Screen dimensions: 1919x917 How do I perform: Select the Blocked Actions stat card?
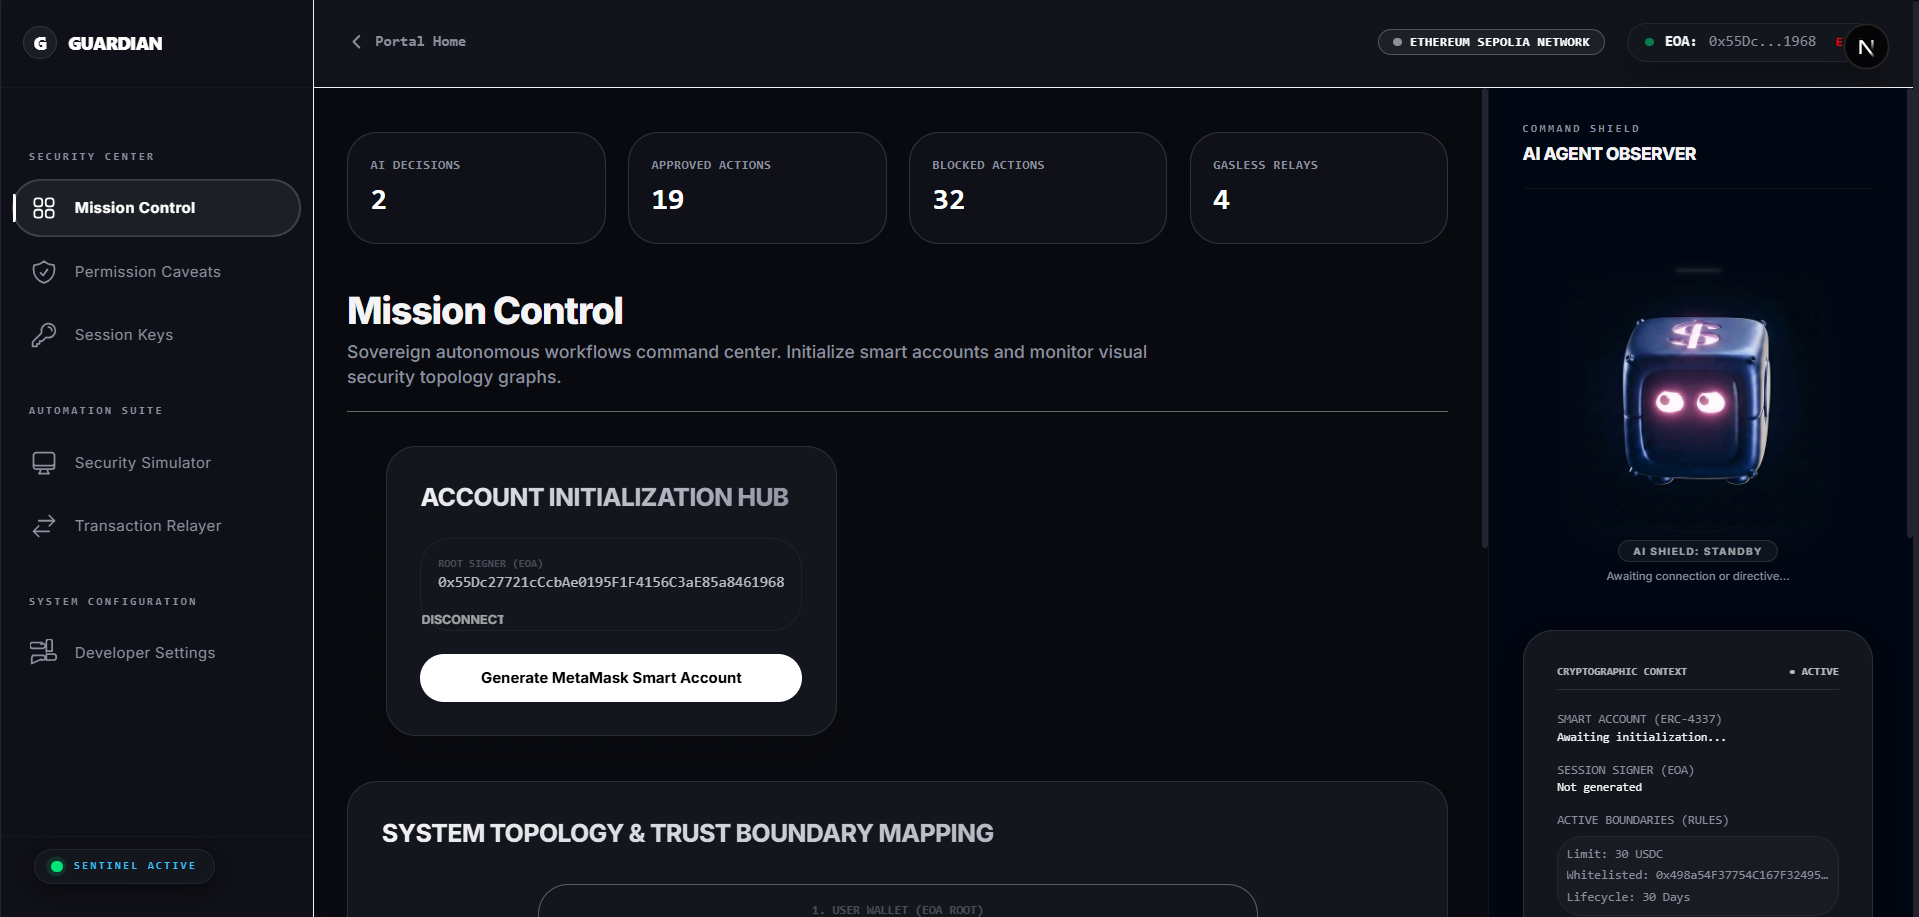click(x=1038, y=188)
